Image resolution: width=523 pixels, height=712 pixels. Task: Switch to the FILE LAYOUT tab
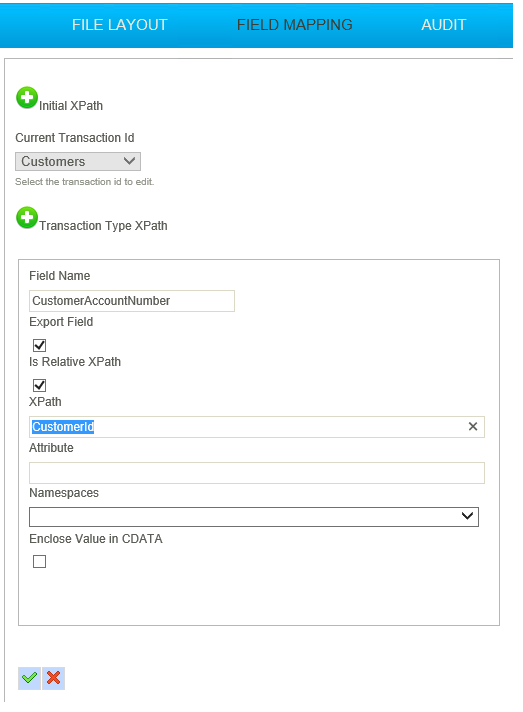coord(120,25)
